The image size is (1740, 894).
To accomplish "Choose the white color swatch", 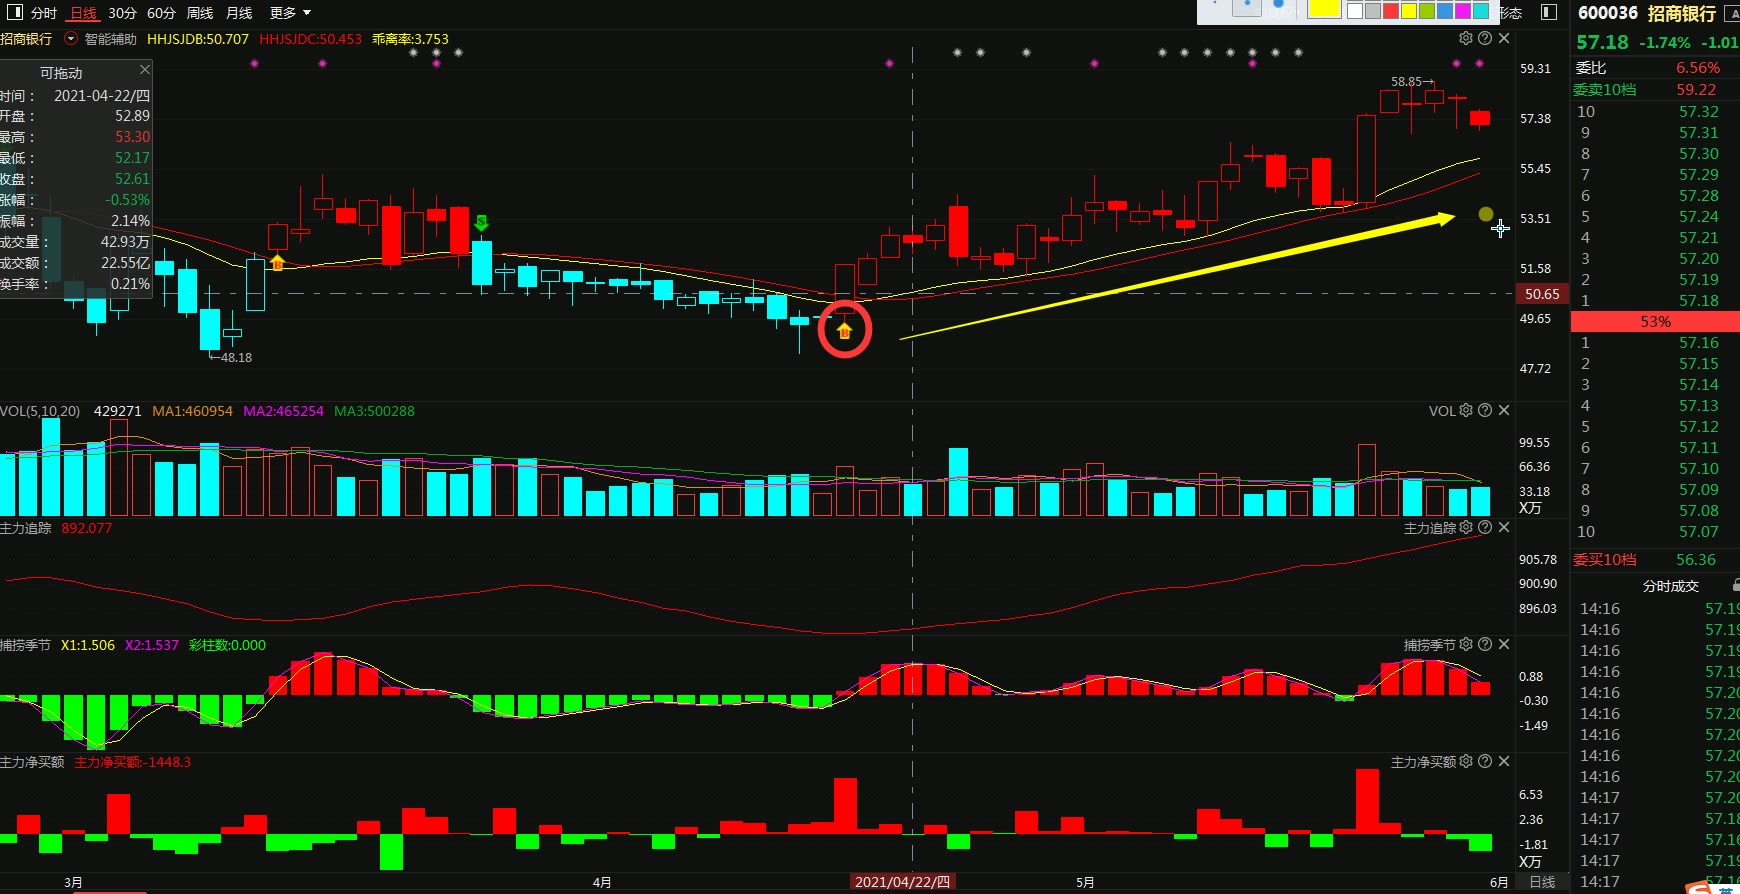I will tap(1355, 11).
